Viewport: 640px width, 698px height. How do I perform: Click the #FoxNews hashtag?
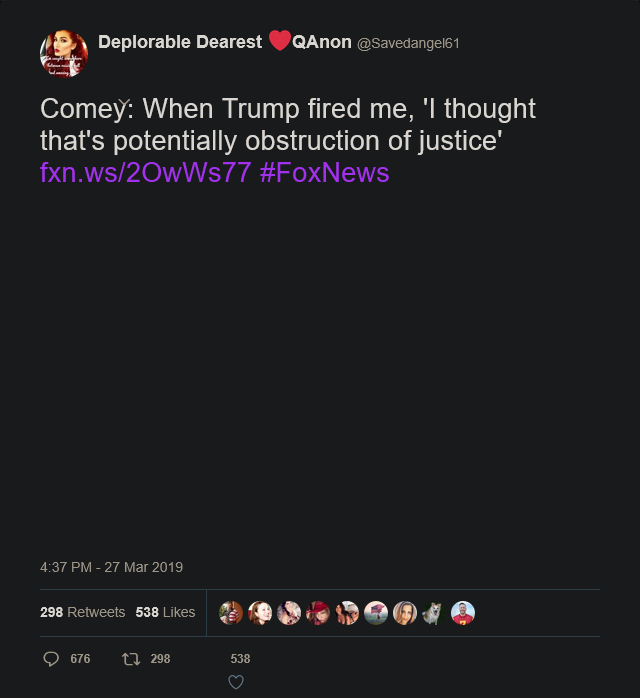(x=324, y=173)
